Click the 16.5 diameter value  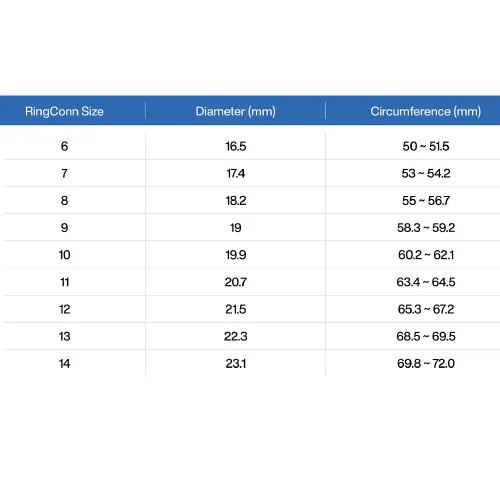236,146
